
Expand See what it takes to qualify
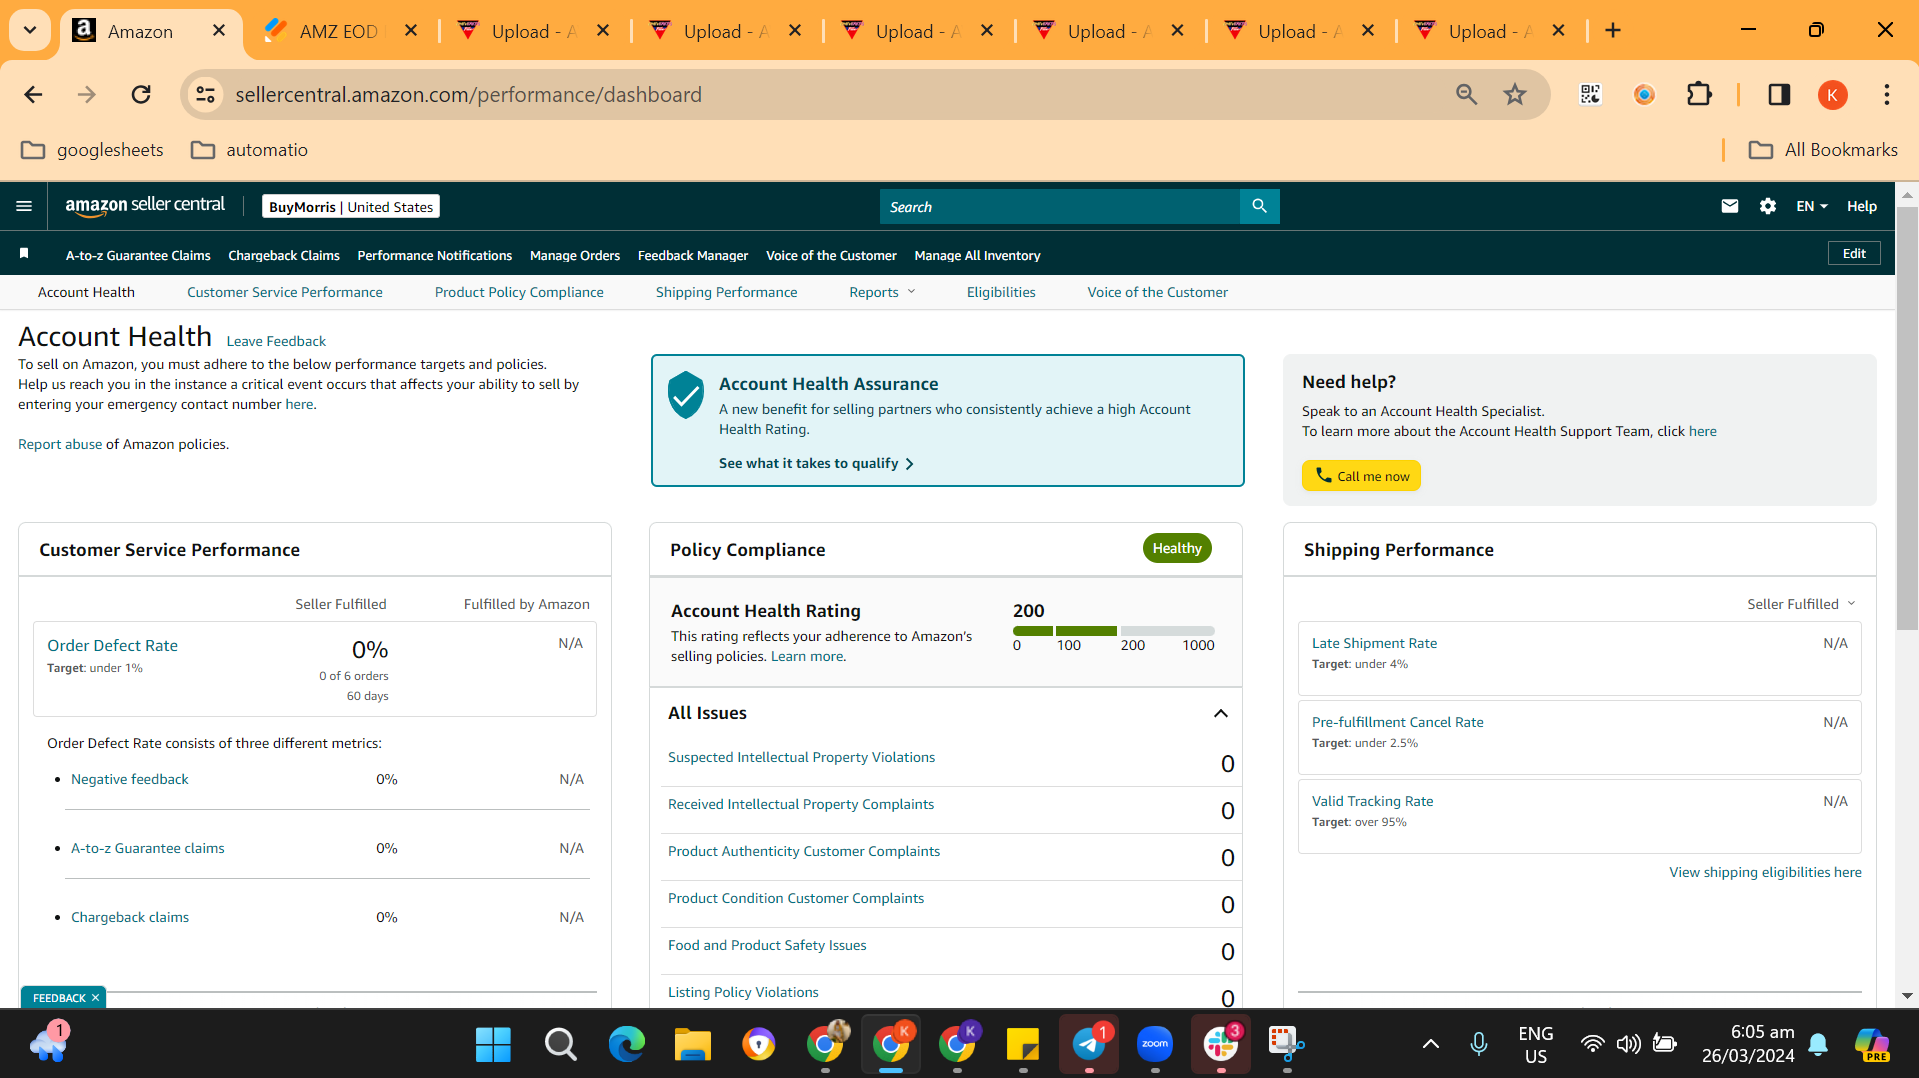tap(816, 463)
